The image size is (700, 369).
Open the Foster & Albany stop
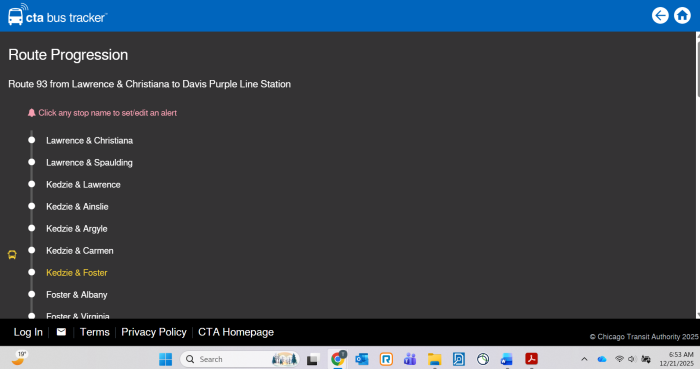point(77,294)
